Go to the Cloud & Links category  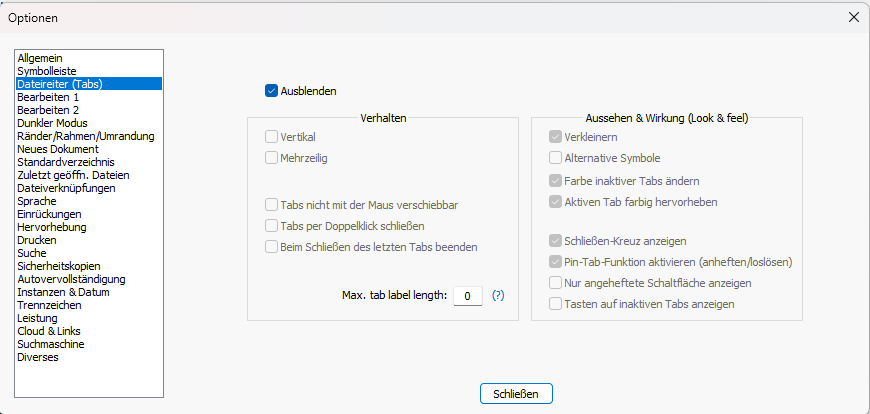(x=49, y=331)
